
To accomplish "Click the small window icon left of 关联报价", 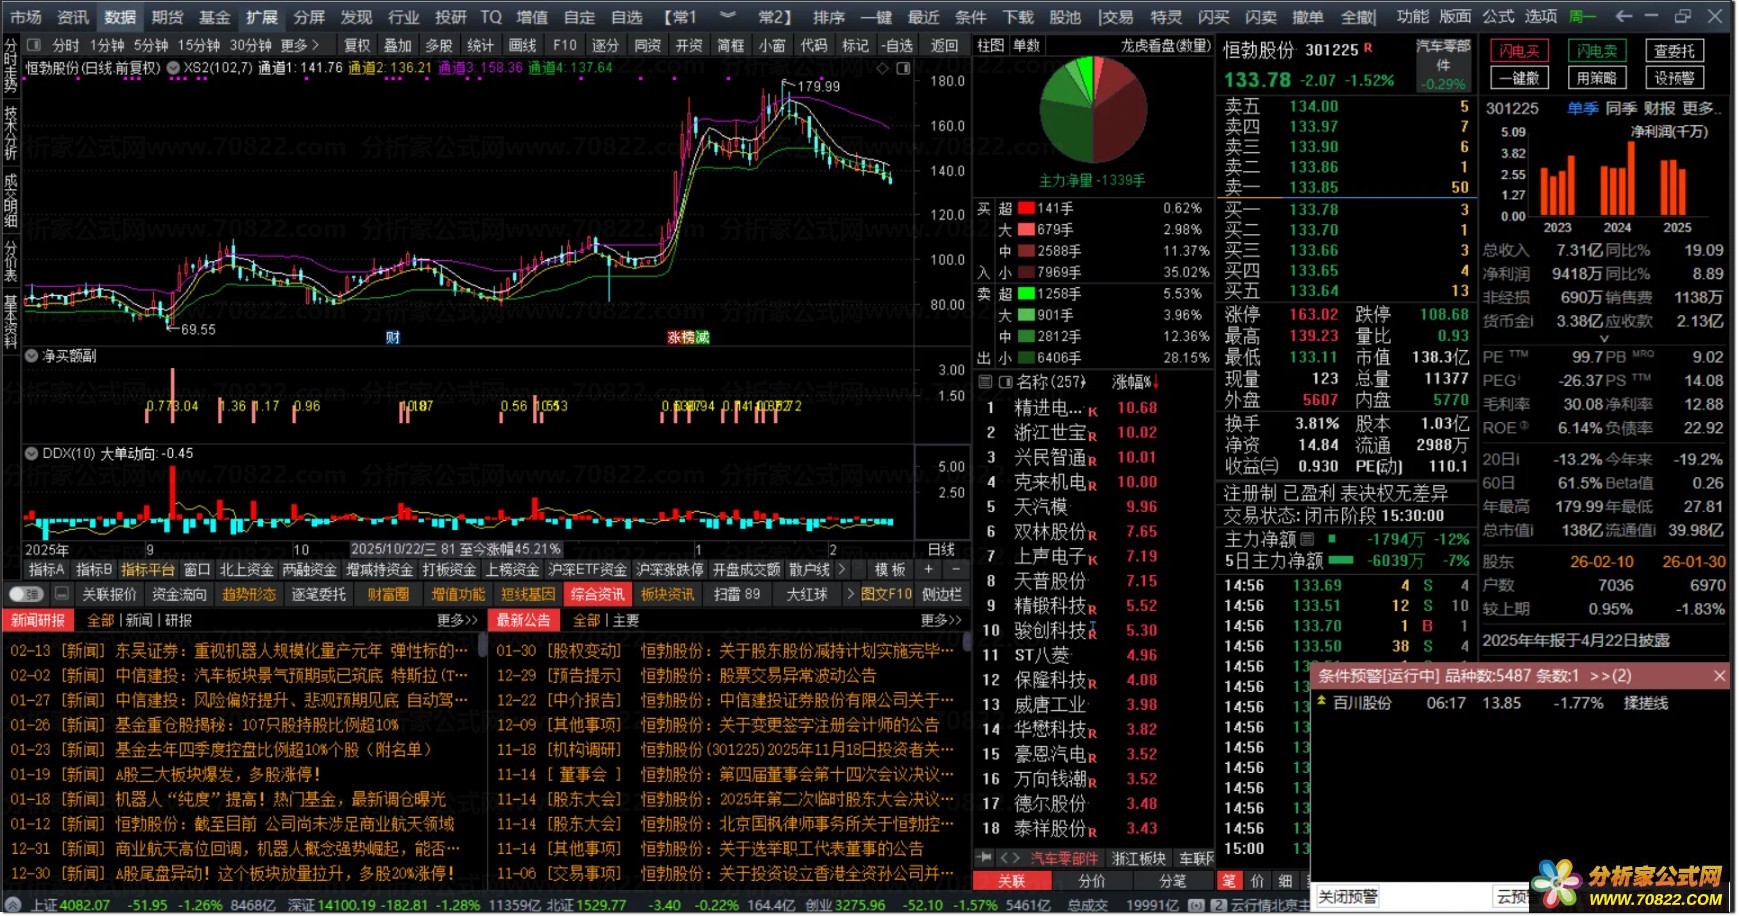I will [62, 594].
